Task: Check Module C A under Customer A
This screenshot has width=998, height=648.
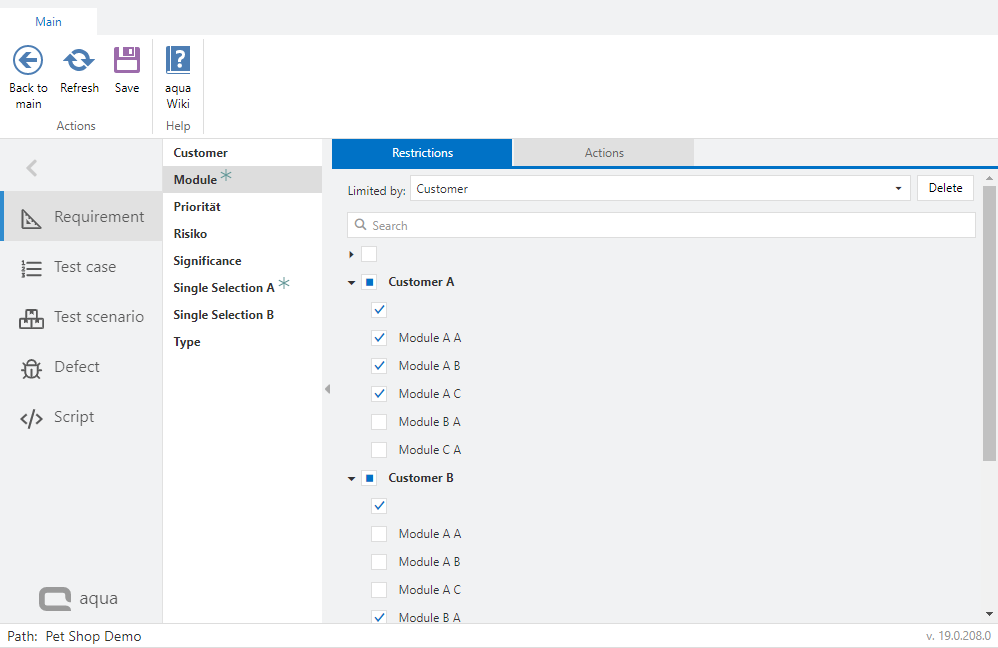Action: click(x=379, y=450)
